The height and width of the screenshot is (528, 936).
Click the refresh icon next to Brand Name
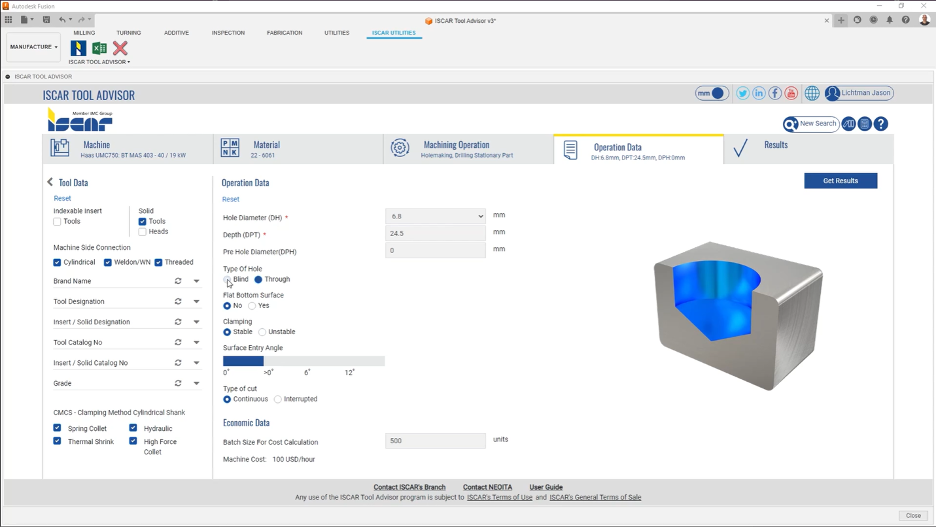(x=178, y=281)
